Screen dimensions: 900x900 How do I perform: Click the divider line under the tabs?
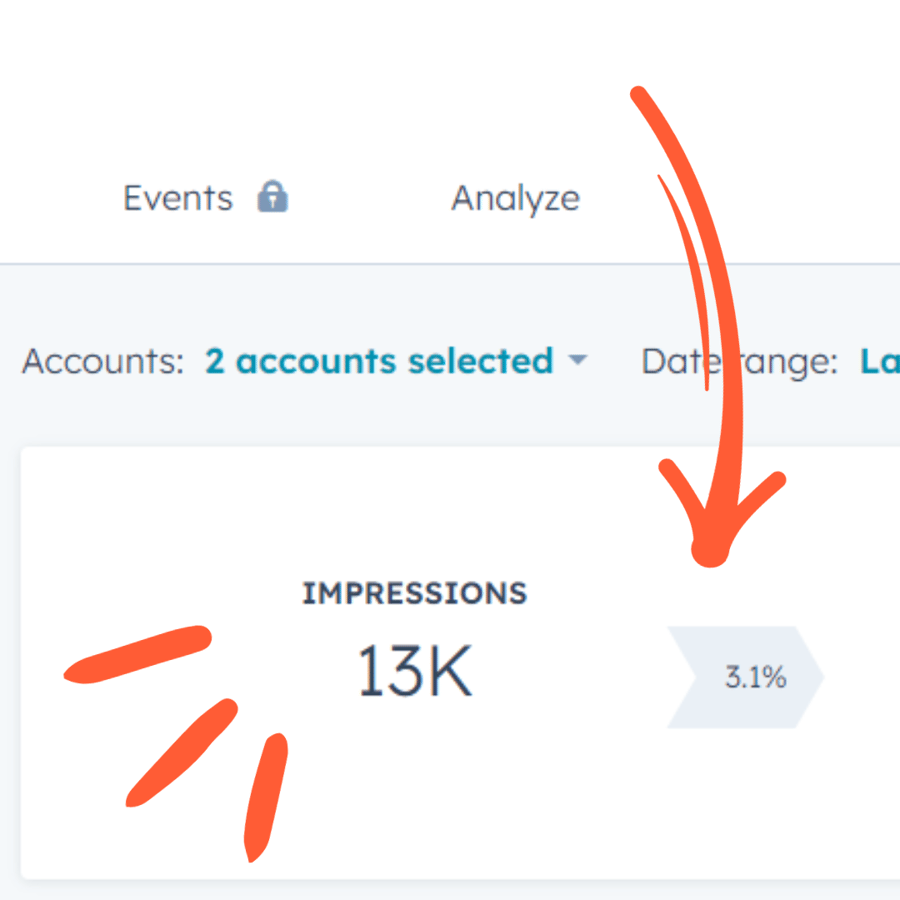450,264
